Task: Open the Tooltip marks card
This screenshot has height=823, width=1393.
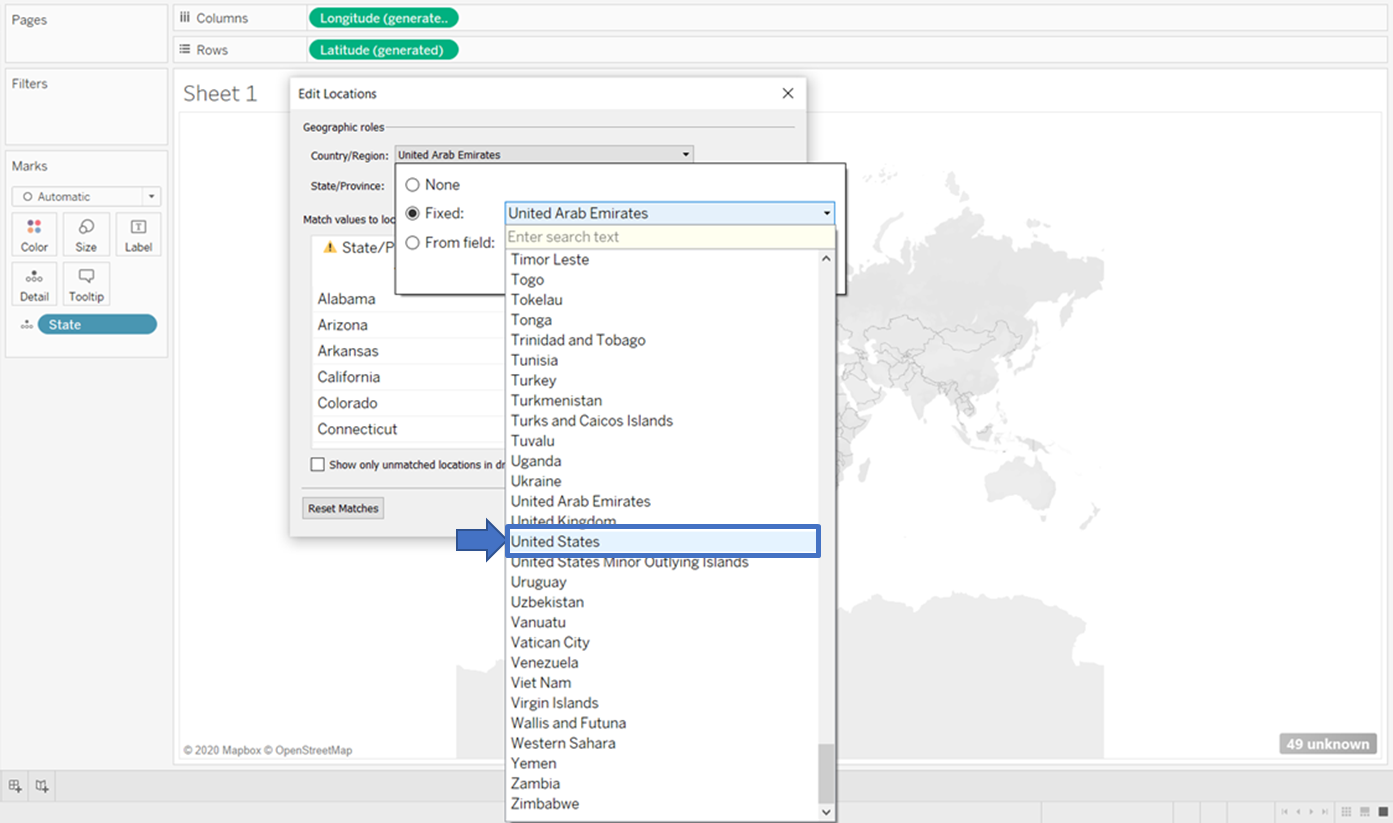Action: [x=87, y=284]
